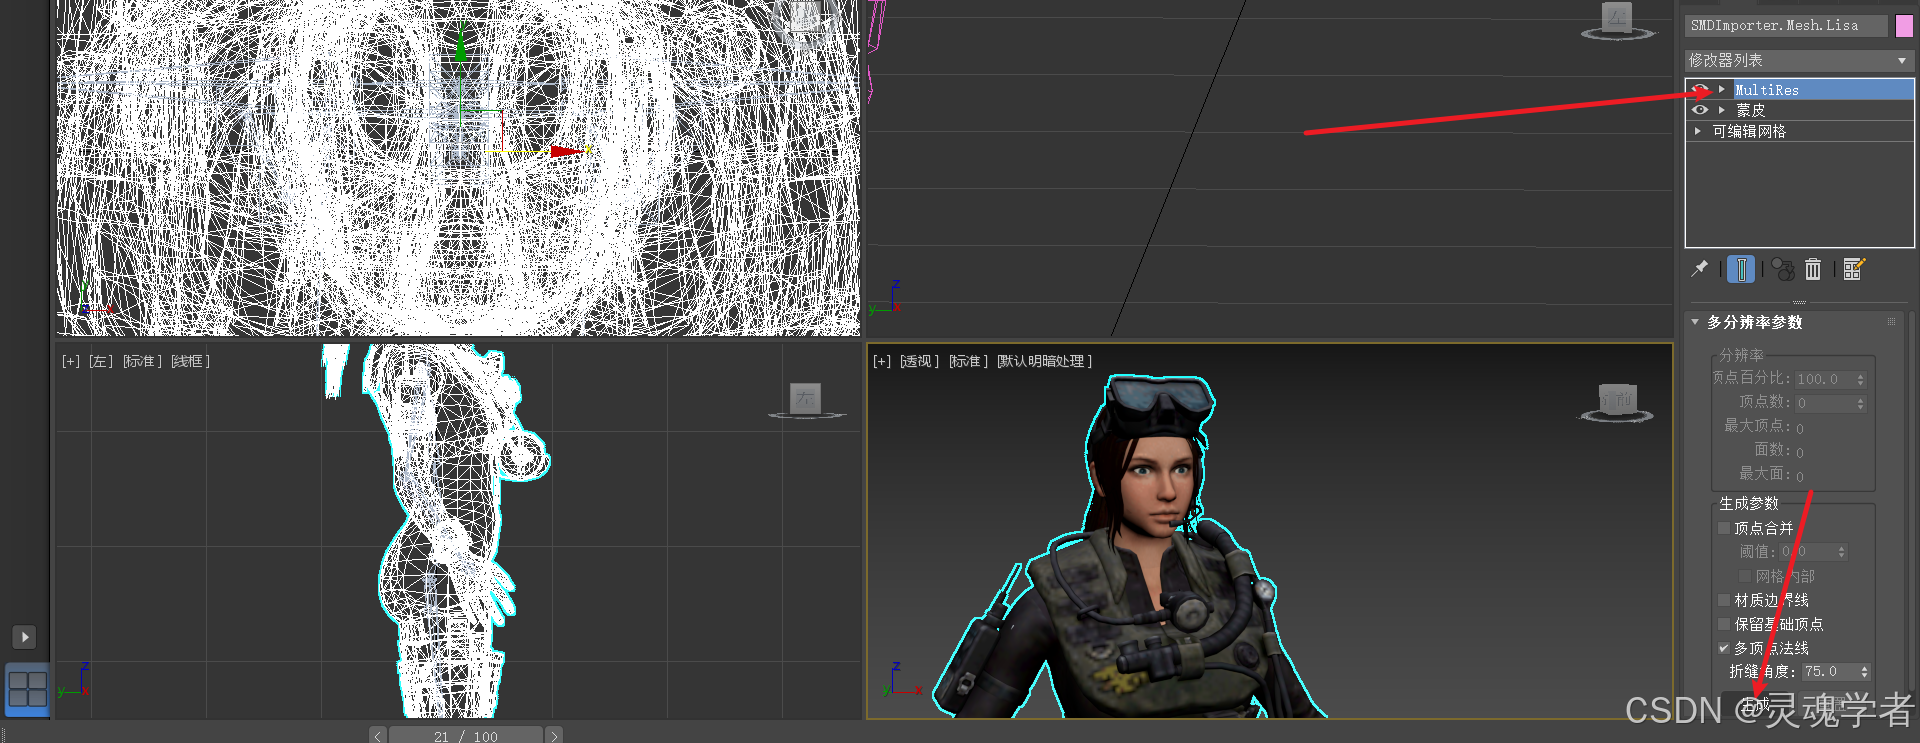Viewport: 1920px width, 743px height.
Task: Click 顶点百分比 spinner arrows
Action: click(x=1861, y=379)
